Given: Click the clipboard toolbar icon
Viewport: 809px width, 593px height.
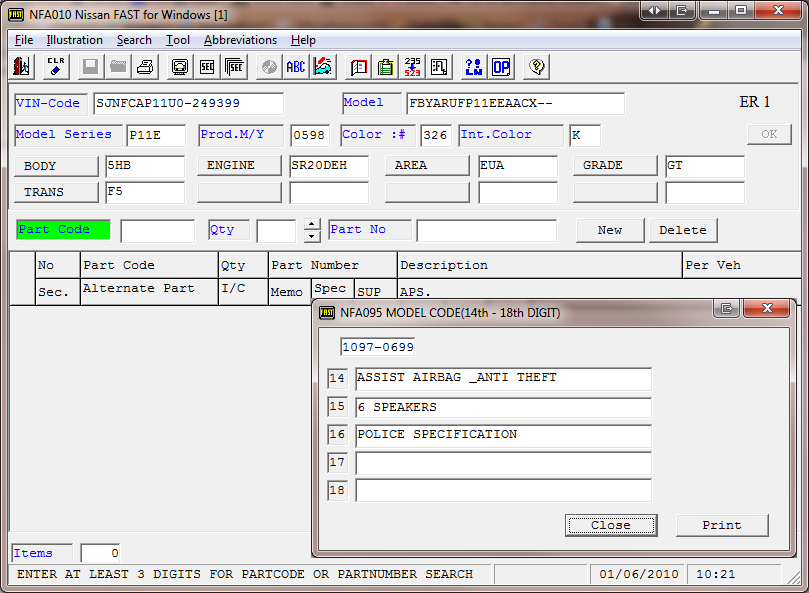Looking at the screenshot, I should (385, 67).
